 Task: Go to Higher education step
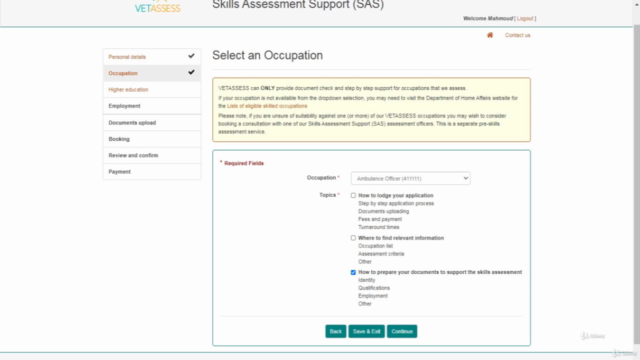(152, 89)
